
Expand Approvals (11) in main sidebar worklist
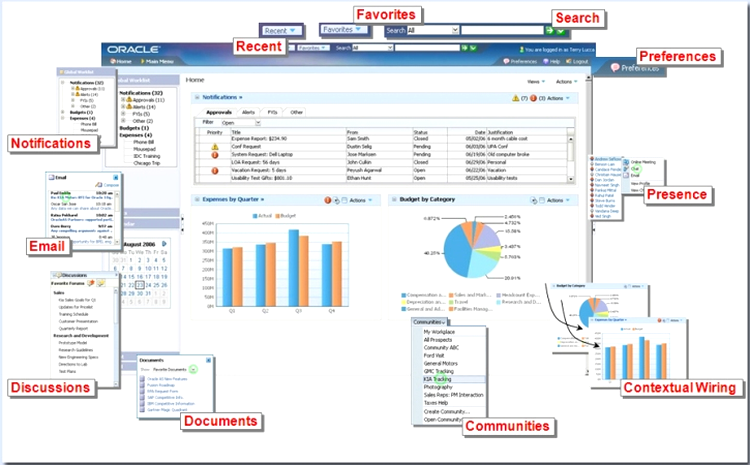click(x=123, y=100)
